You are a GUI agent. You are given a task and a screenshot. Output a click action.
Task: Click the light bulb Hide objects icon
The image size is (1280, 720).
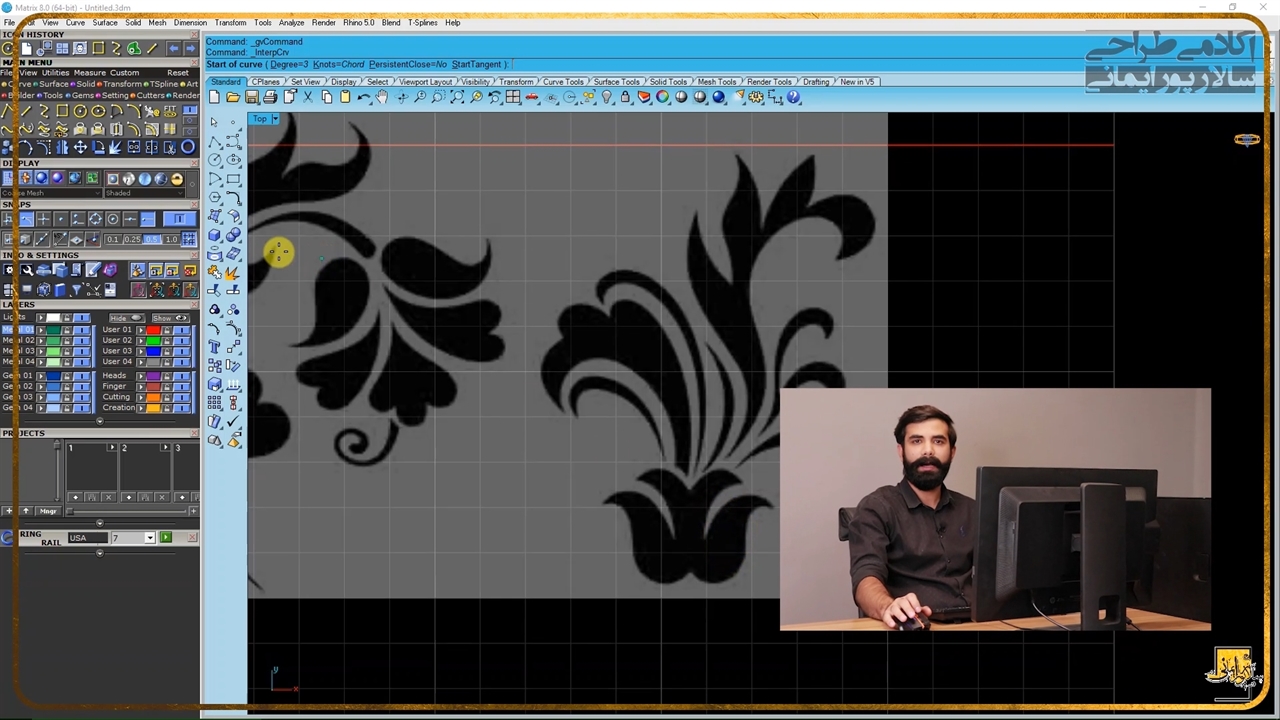point(607,97)
